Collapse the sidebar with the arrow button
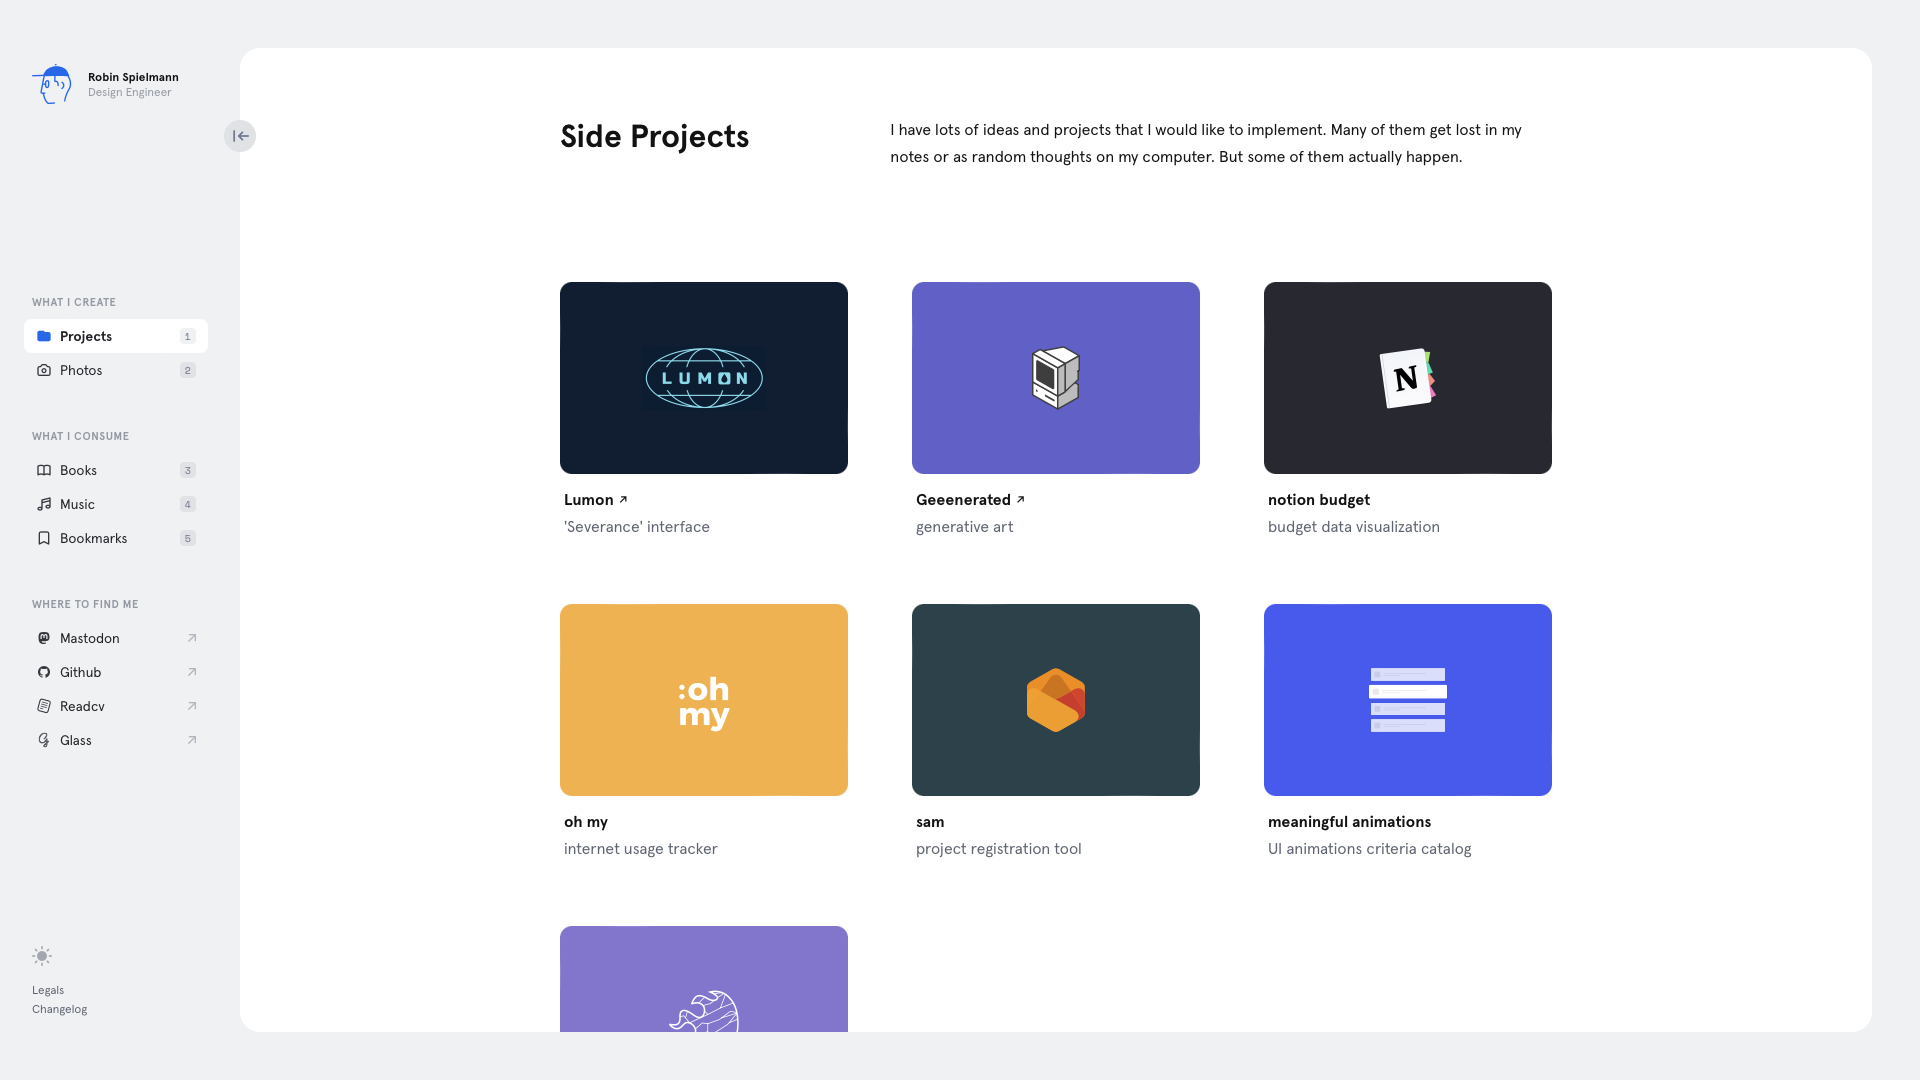The image size is (1920, 1080). point(240,136)
